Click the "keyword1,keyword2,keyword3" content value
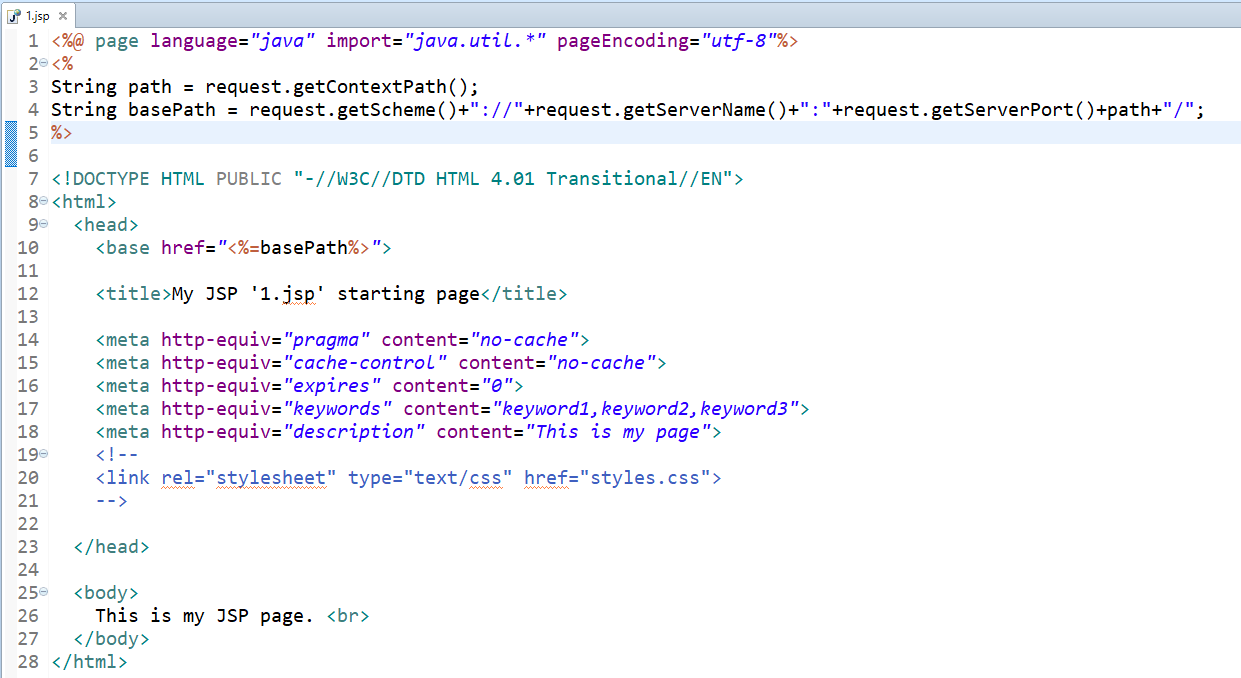 (645, 409)
